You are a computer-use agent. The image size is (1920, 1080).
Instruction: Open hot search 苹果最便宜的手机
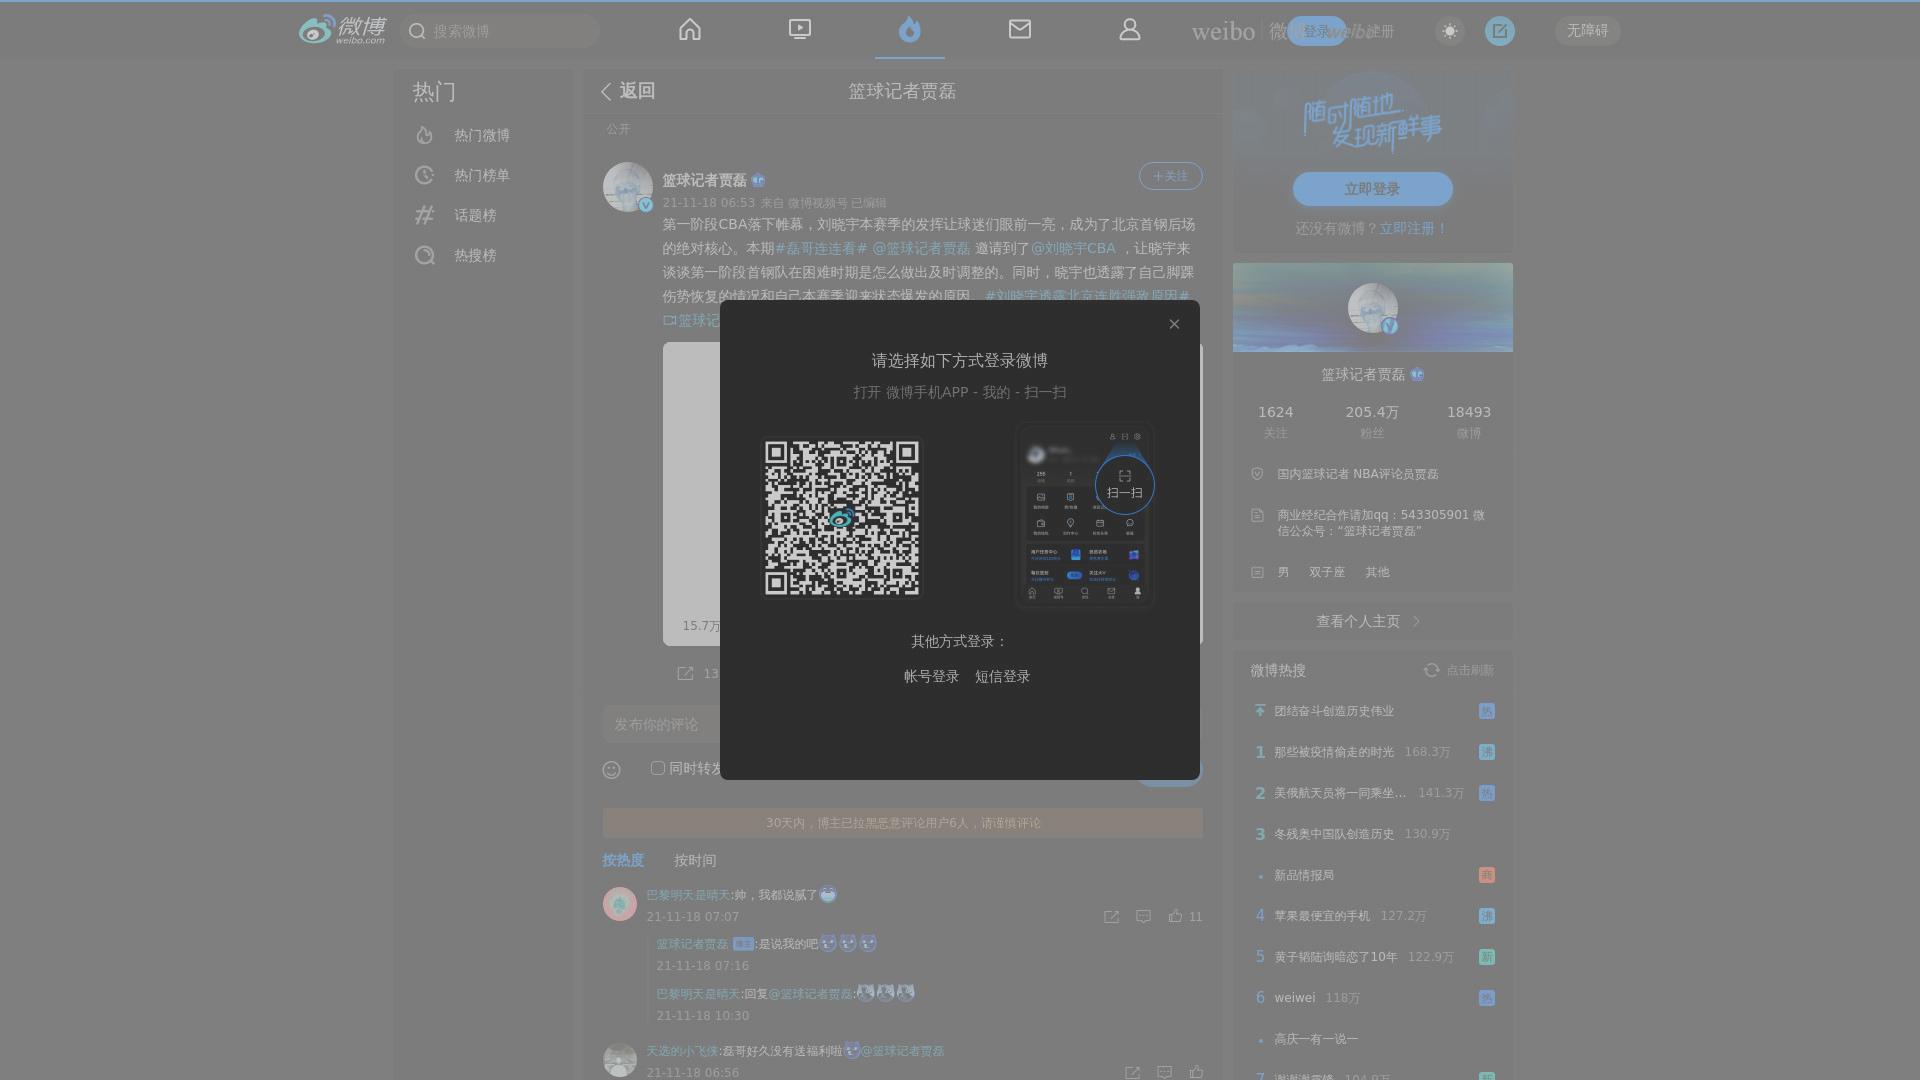[1322, 916]
